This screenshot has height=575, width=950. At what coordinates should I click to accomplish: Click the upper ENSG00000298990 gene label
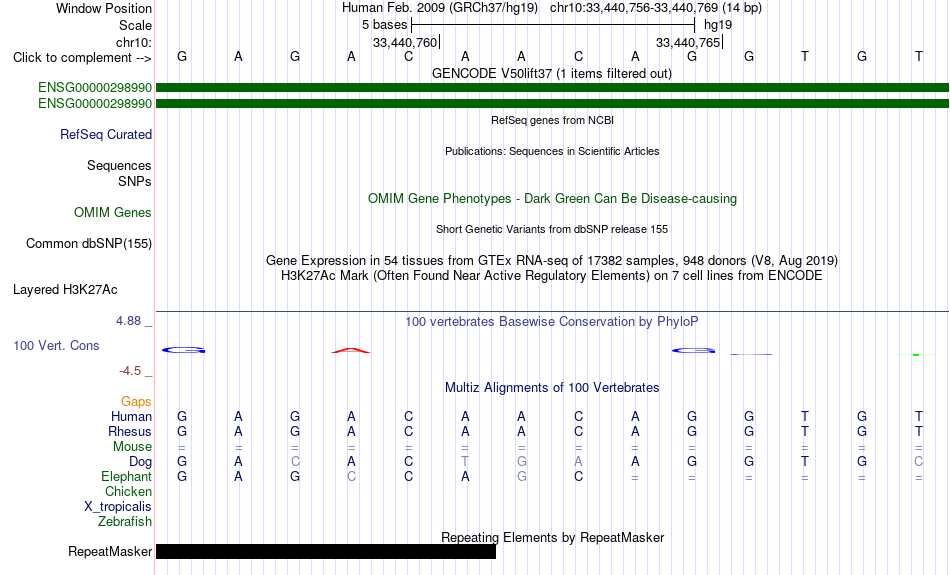(95, 88)
